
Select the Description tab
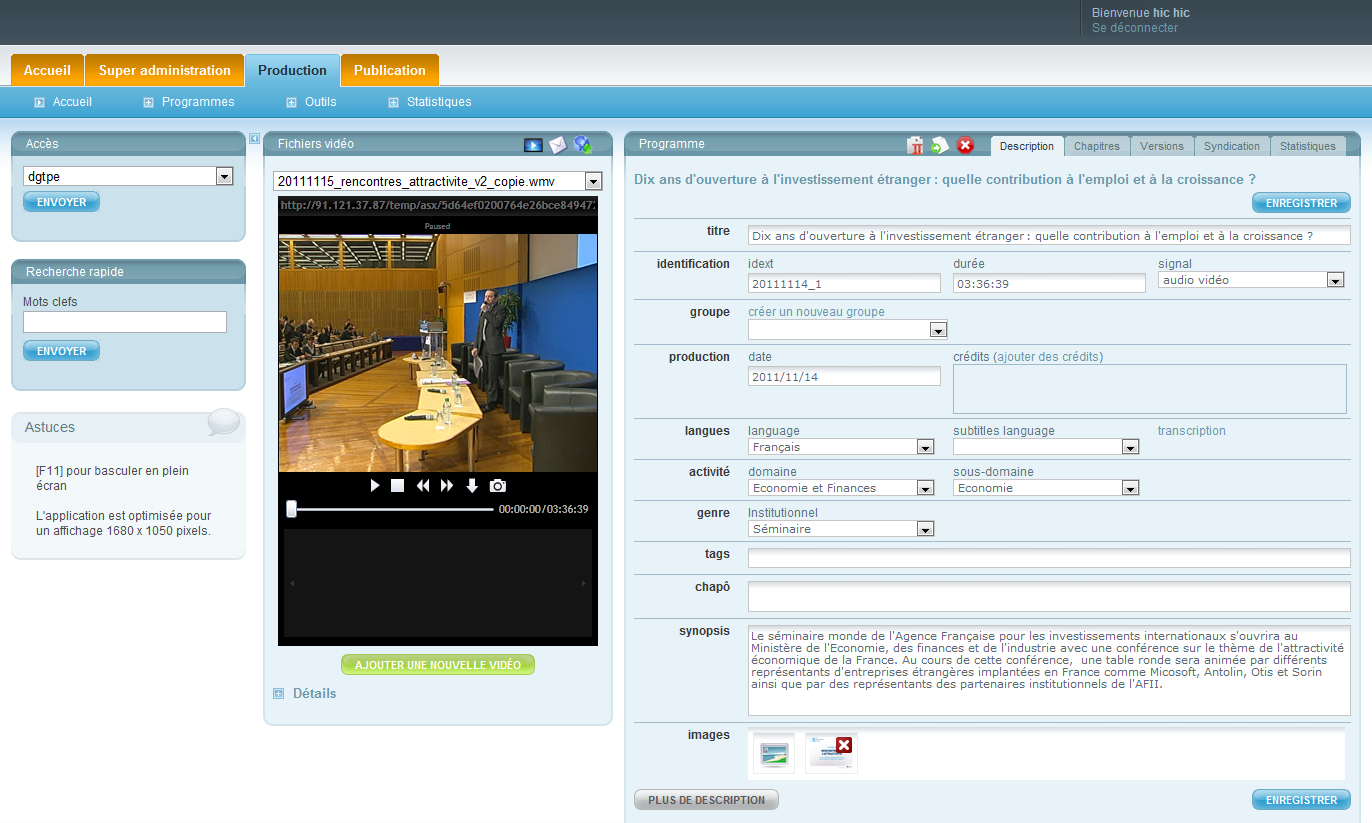coord(1027,146)
